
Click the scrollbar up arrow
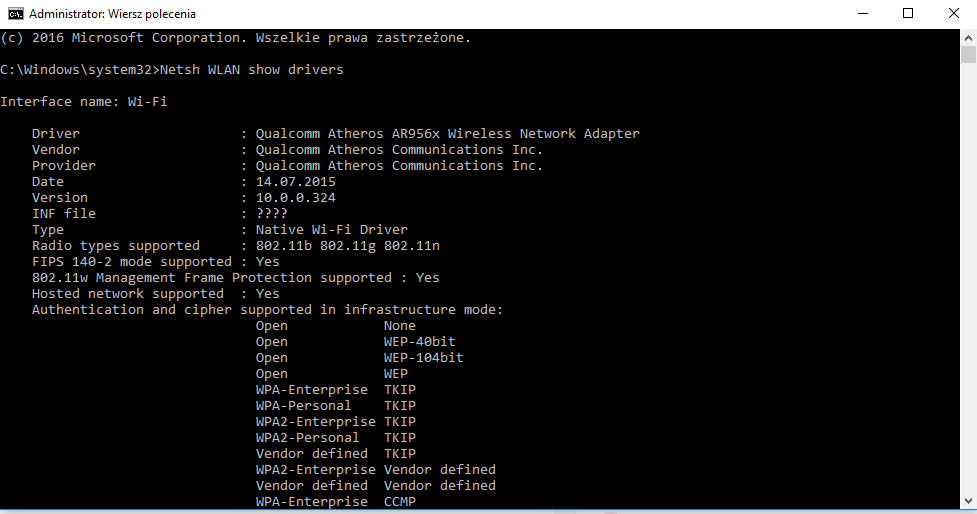pyautogui.click(x=968, y=37)
